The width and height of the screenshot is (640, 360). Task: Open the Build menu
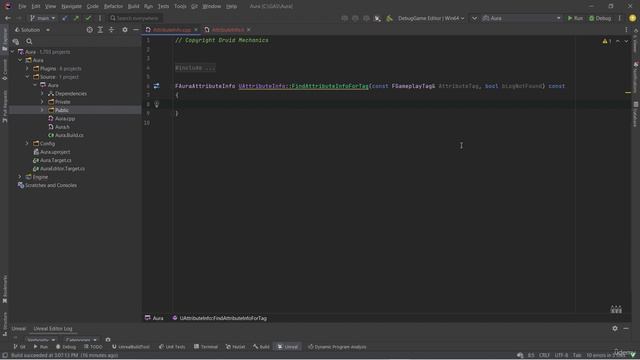(x=133, y=6)
